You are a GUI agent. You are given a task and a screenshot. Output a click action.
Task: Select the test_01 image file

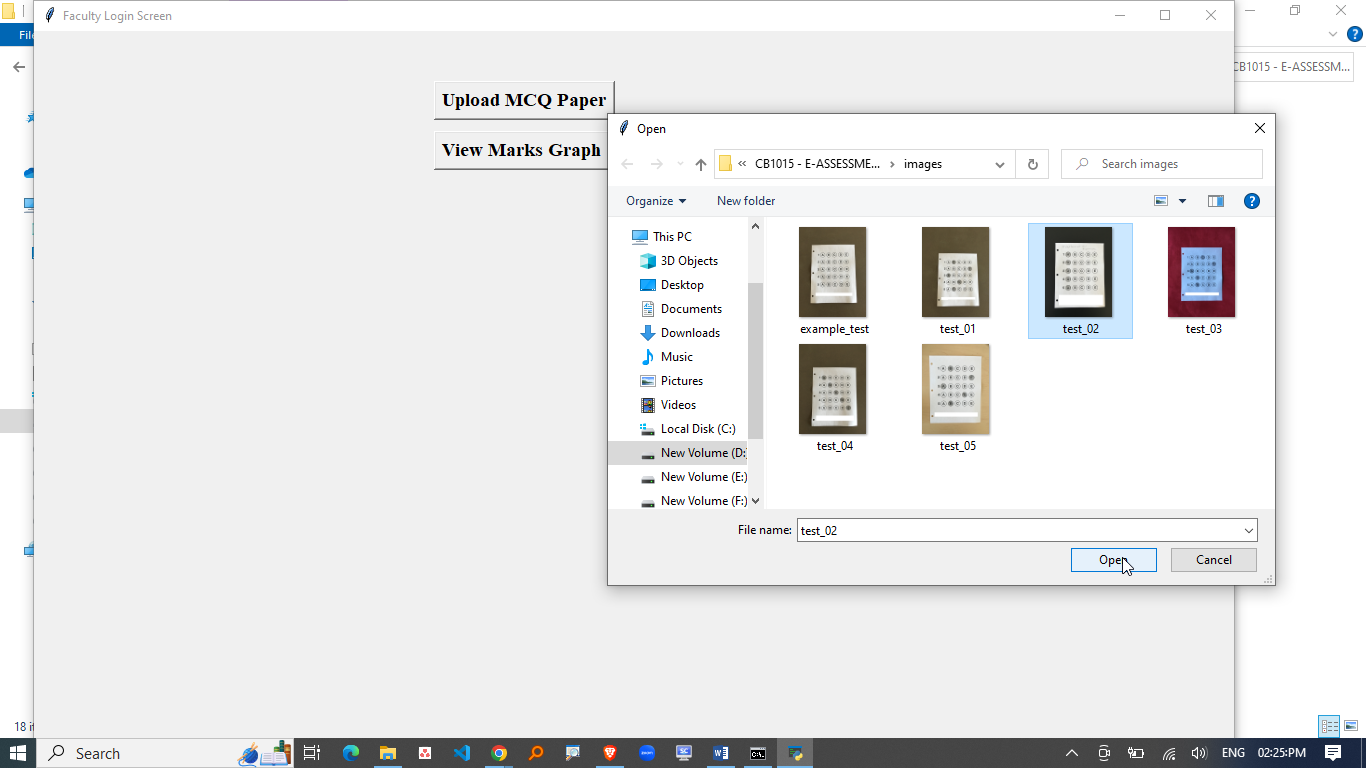coord(957,281)
